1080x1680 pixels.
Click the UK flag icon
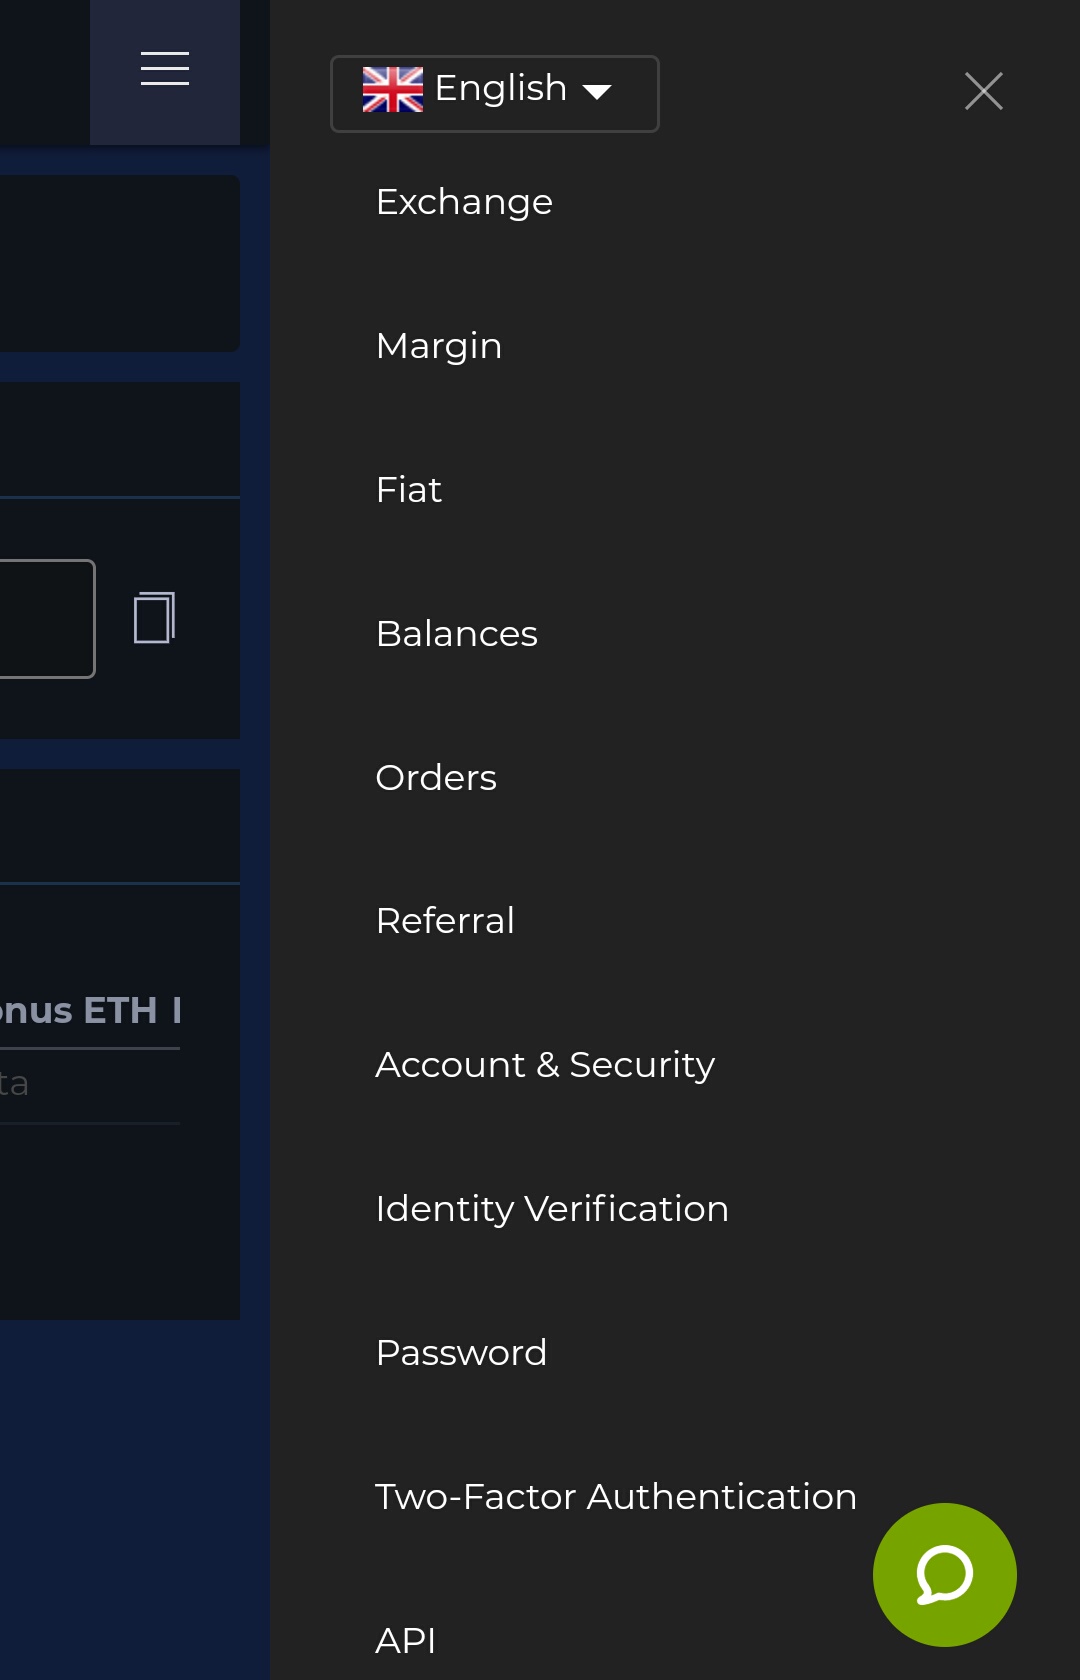tap(392, 90)
